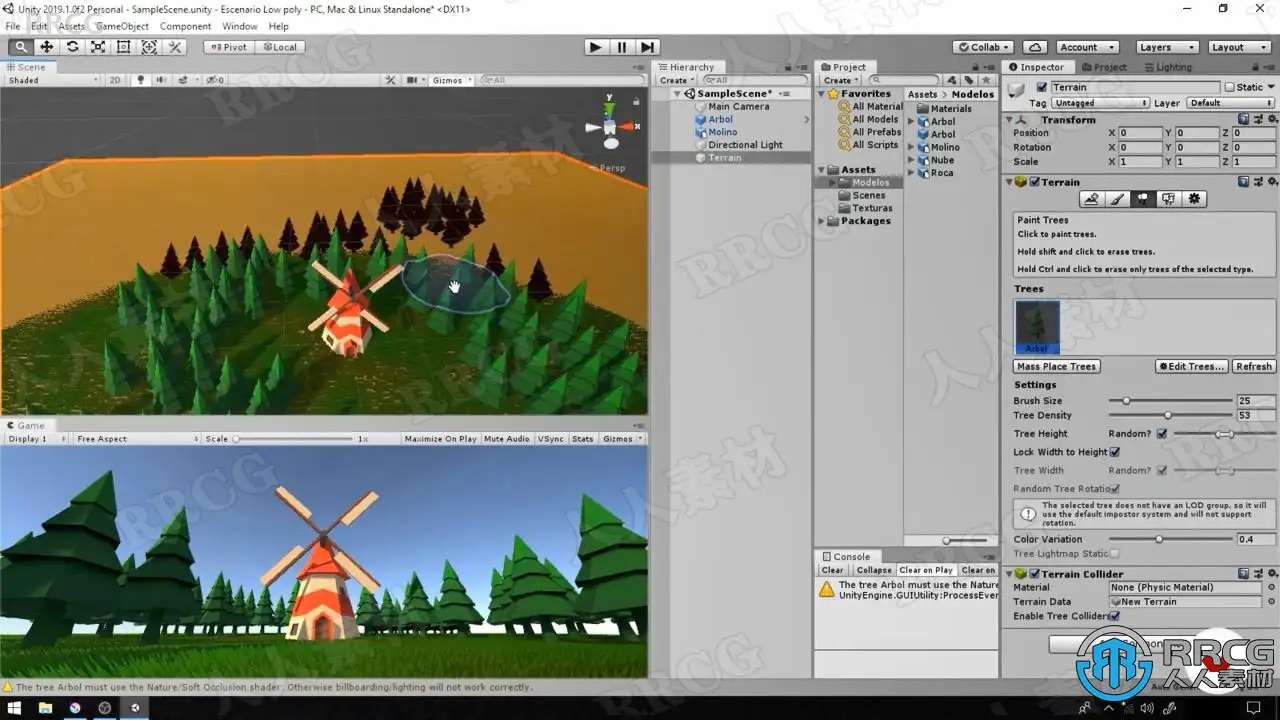
Task: Open the Display 1 dropdown in Game view
Action: 37,439
